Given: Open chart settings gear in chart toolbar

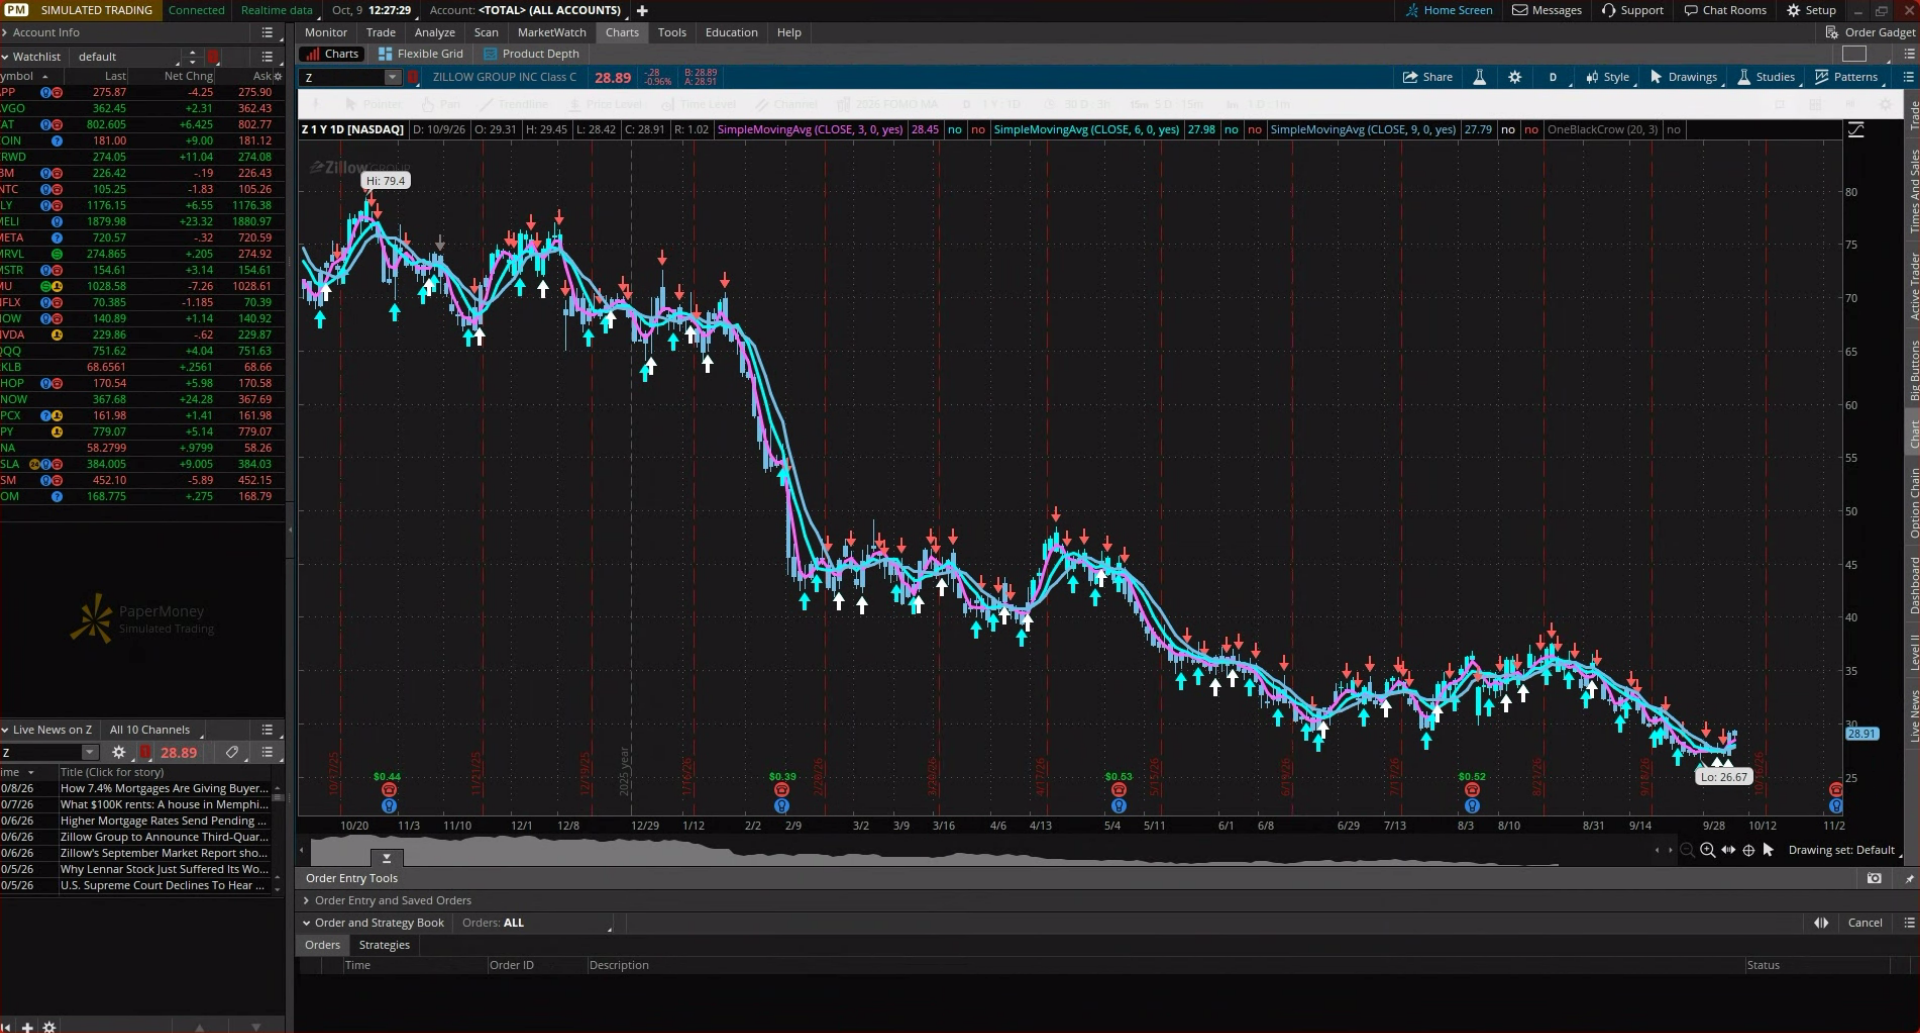Looking at the screenshot, I should coord(1514,77).
